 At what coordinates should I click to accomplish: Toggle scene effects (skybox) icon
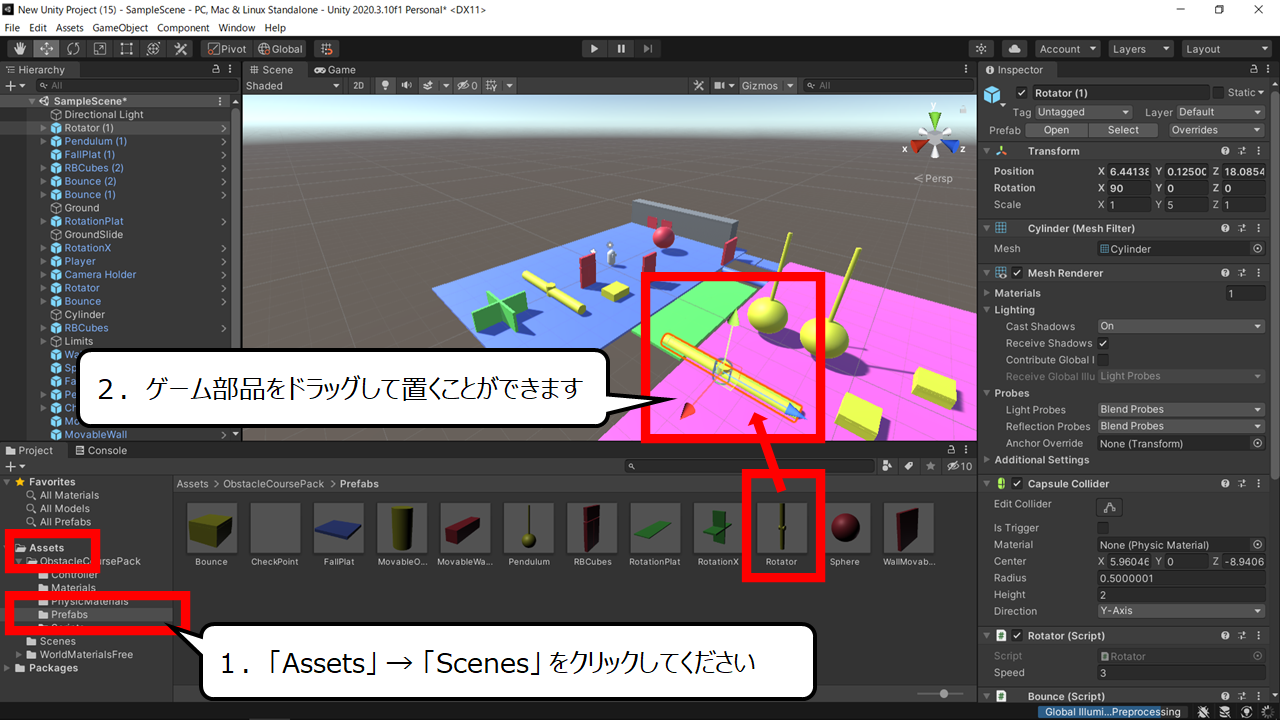(428, 86)
